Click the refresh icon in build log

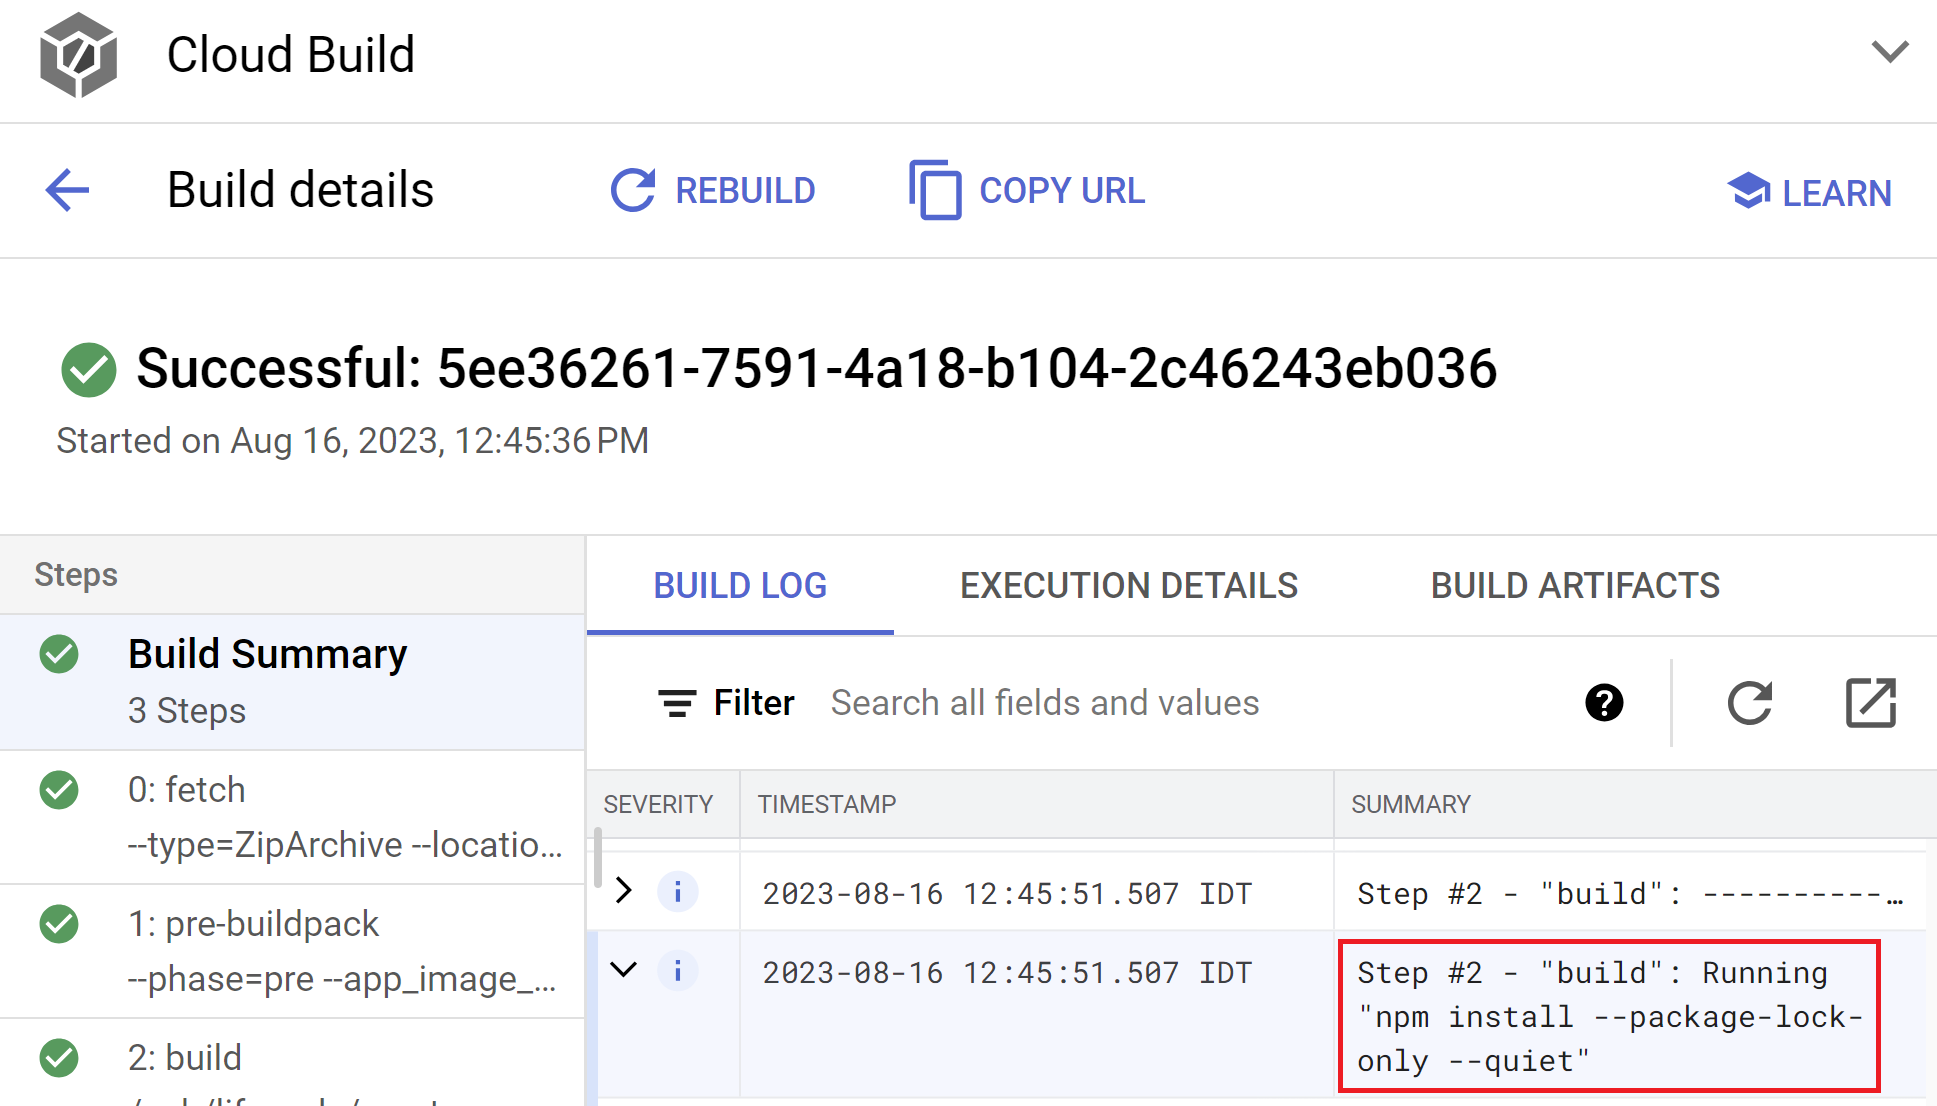(x=1749, y=703)
